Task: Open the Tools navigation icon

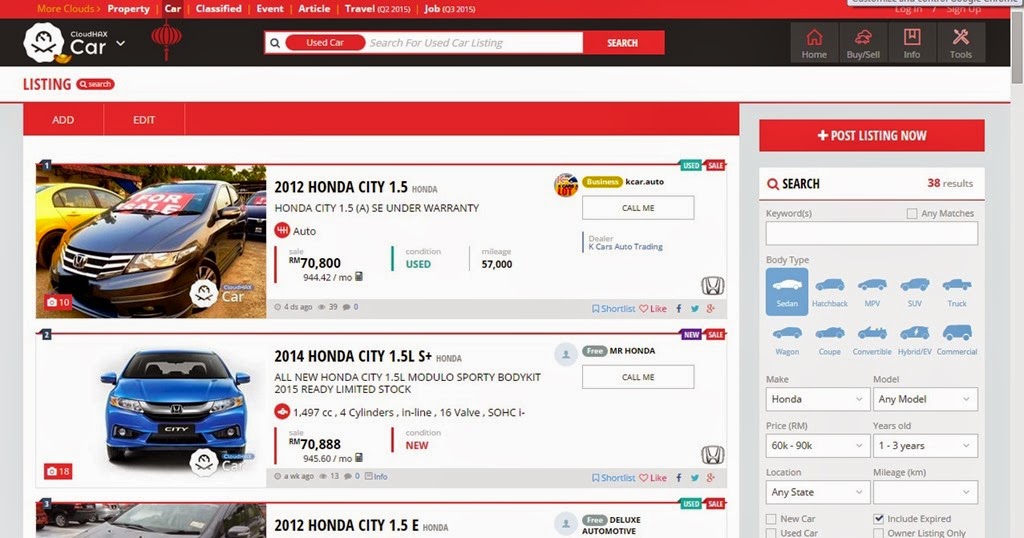Action: coord(961,43)
